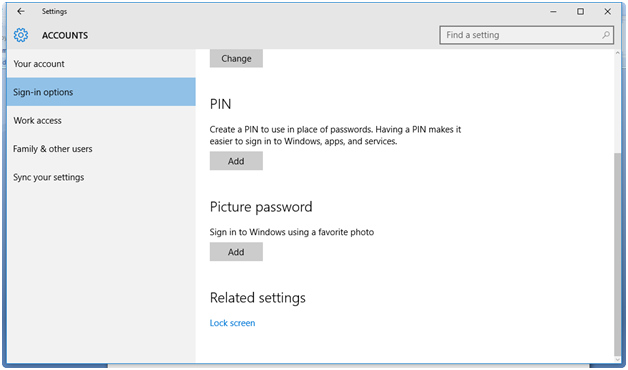Focus the Find a setting search box
Image resolution: width=628 pixels, height=370 pixels.
(x=526, y=35)
